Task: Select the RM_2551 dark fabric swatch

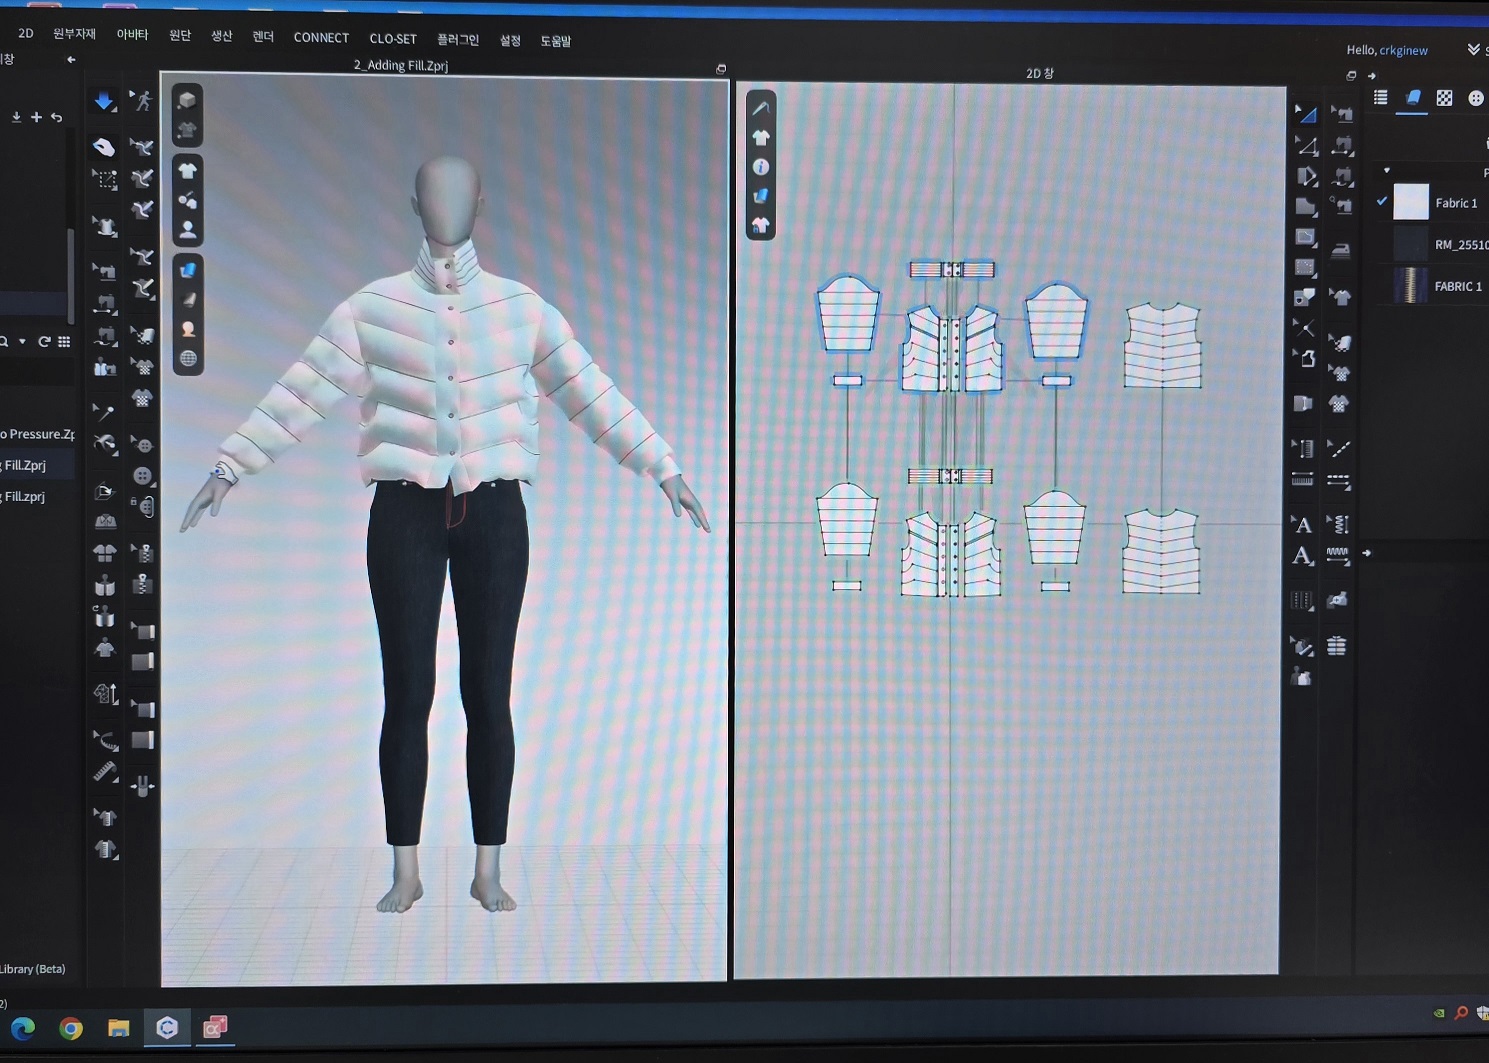Action: click(1410, 244)
